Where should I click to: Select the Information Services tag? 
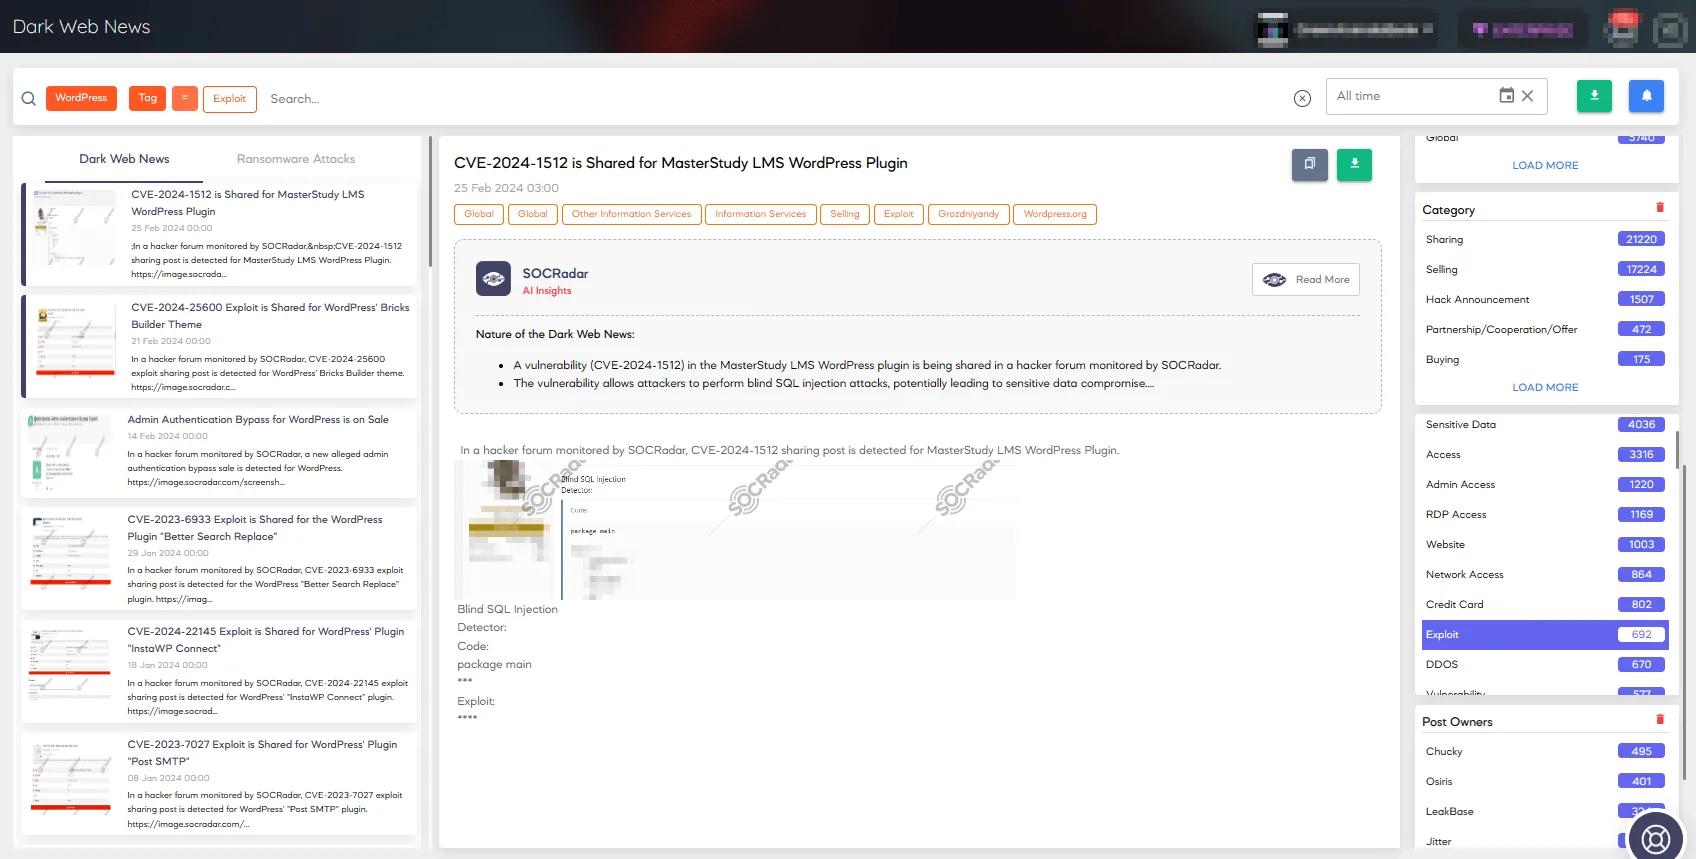tap(760, 214)
